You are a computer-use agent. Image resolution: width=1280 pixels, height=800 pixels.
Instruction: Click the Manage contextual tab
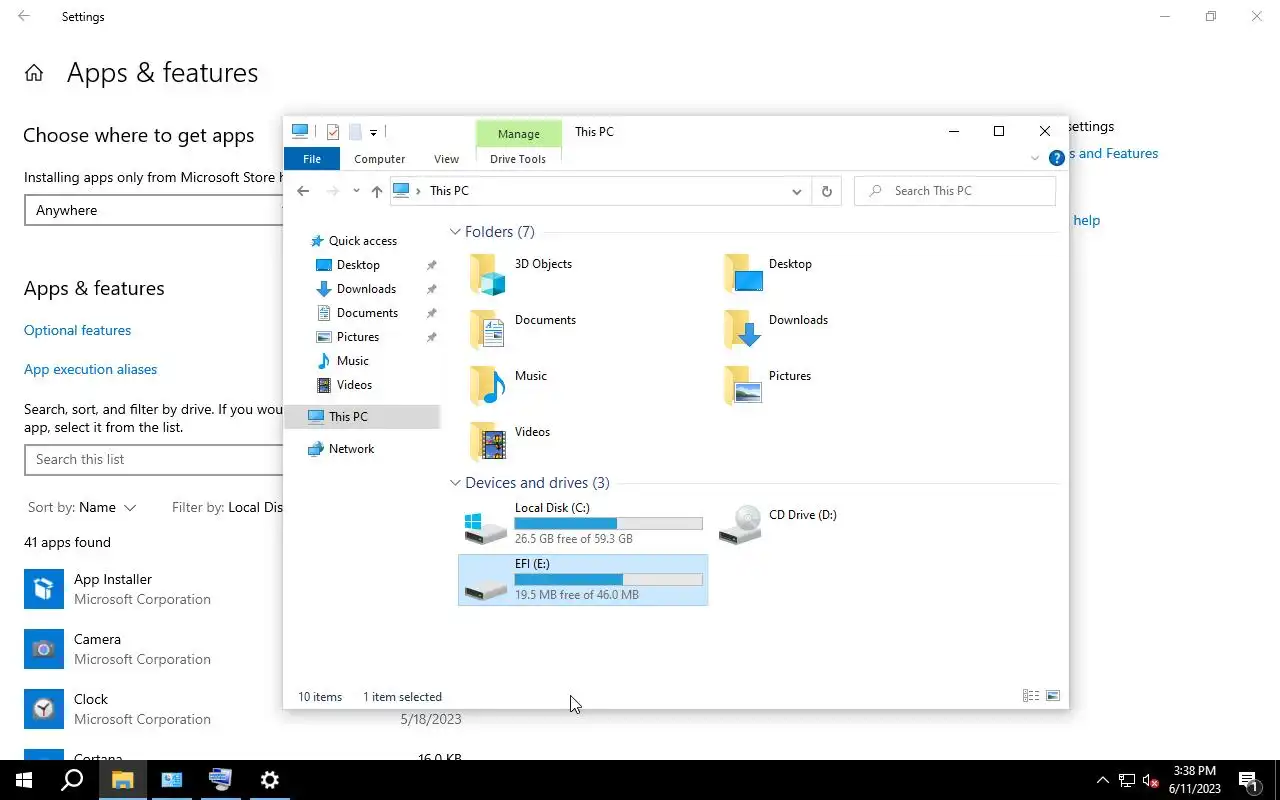[x=518, y=134]
